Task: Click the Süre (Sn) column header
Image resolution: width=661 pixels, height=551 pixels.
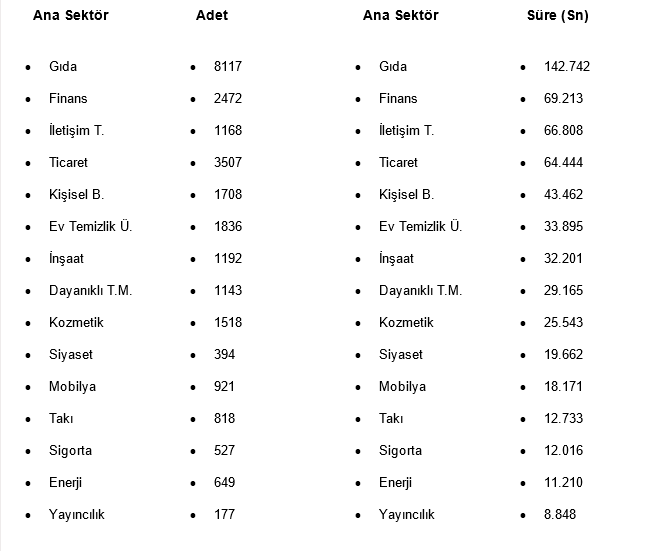Action: tap(557, 16)
